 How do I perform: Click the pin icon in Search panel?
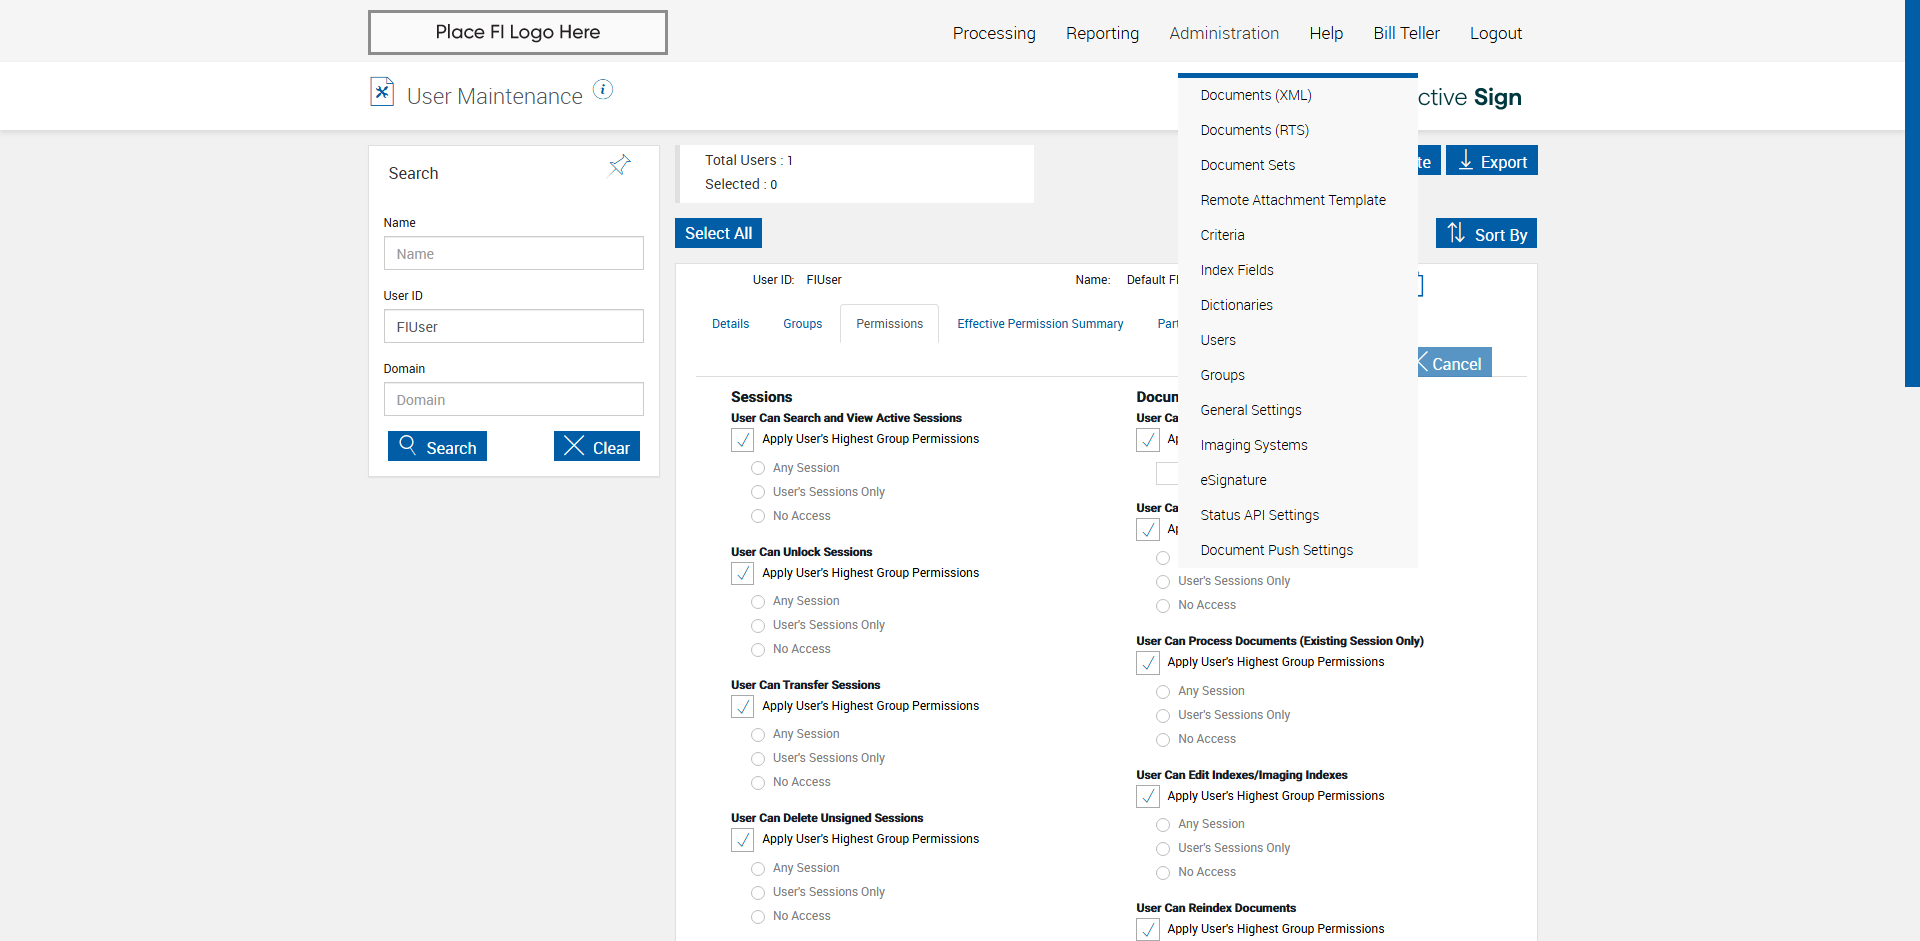pyautogui.click(x=620, y=165)
